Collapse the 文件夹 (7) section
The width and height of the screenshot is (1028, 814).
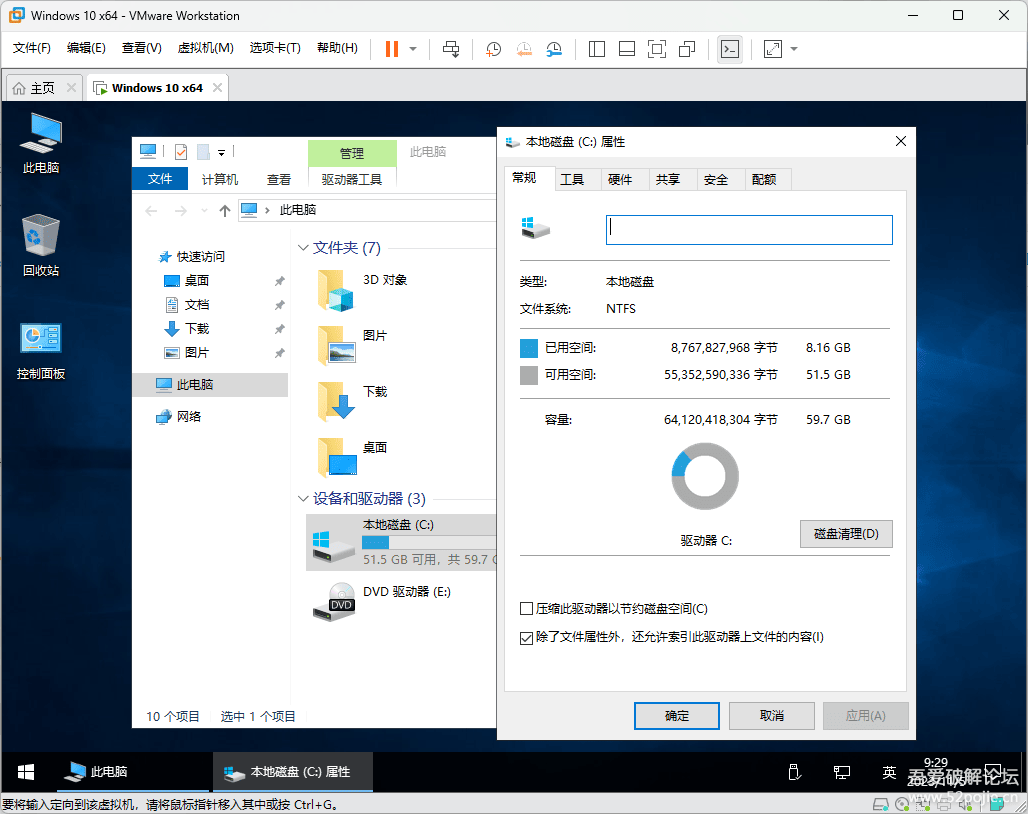coord(302,247)
